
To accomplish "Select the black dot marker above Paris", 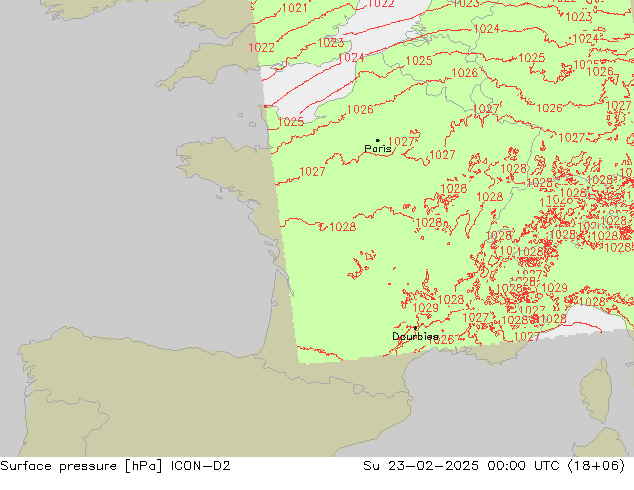I will click(x=378, y=140).
